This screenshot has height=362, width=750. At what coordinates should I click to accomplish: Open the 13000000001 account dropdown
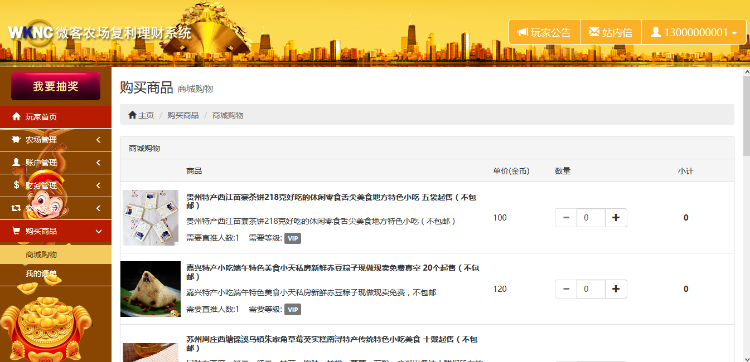tap(694, 32)
